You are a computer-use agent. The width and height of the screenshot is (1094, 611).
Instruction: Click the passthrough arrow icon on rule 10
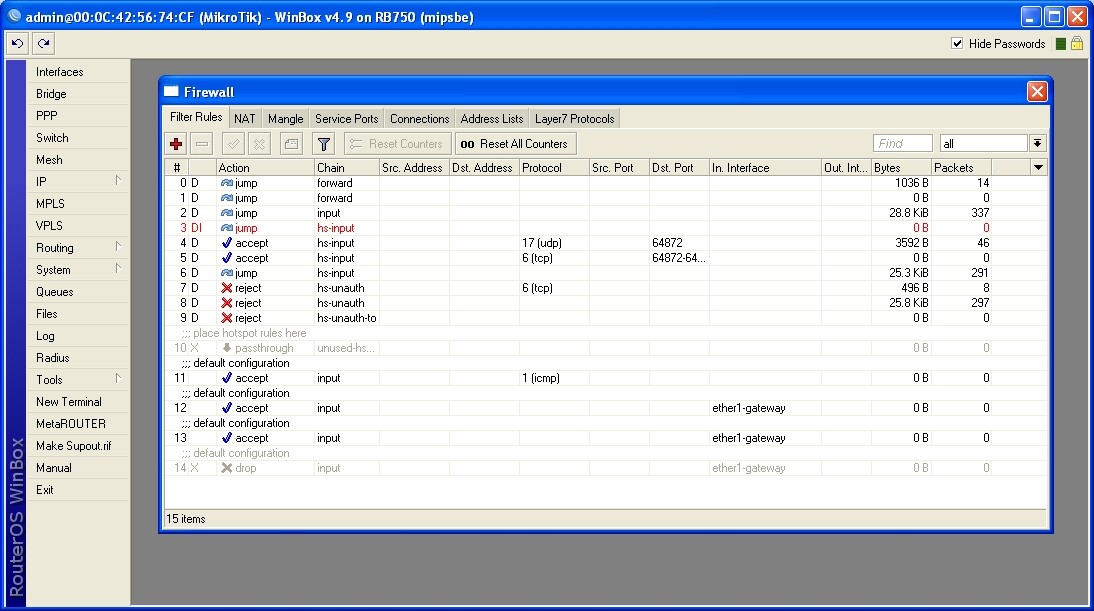[227, 348]
